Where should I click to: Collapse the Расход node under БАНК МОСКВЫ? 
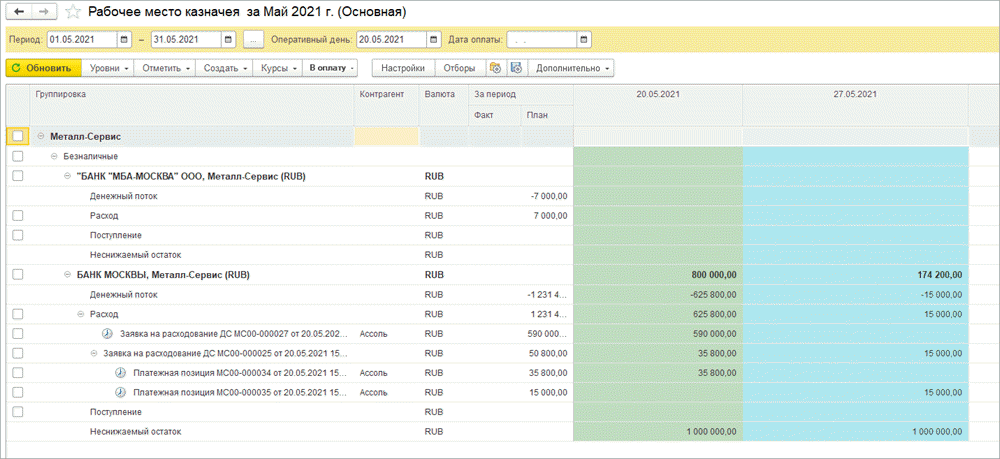pos(81,314)
